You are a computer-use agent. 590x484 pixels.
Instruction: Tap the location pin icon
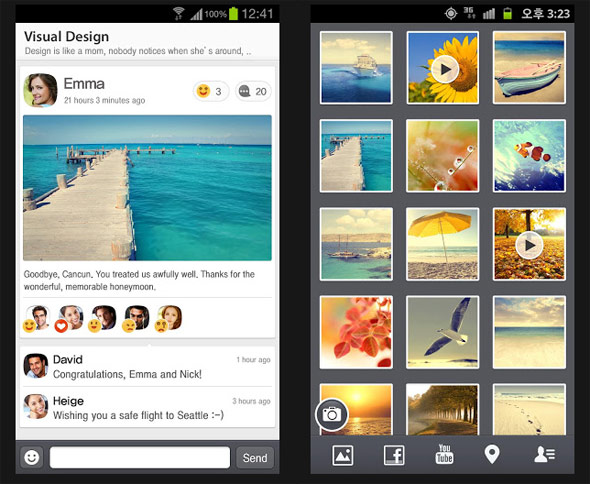[492, 454]
